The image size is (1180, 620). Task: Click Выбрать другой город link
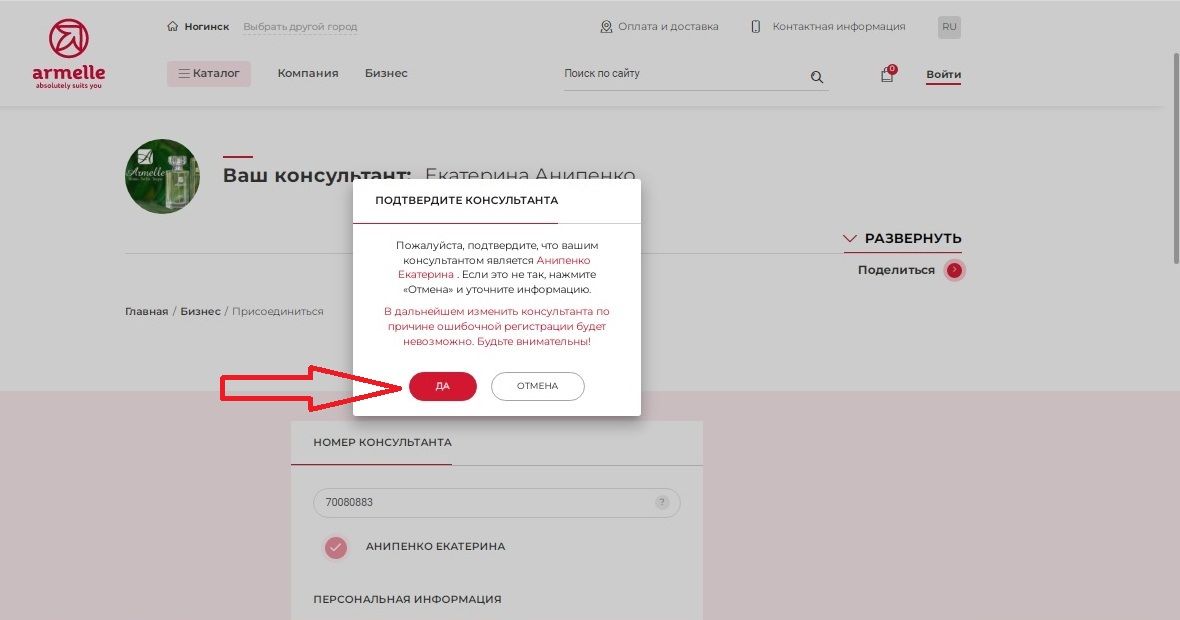coord(300,27)
